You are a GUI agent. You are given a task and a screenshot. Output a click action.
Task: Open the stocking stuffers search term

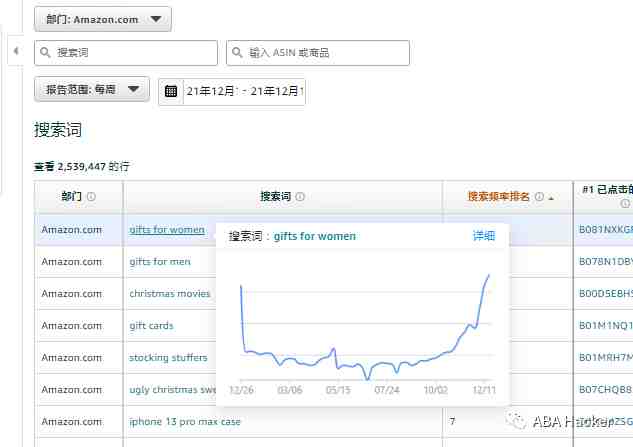click(x=168, y=357)
